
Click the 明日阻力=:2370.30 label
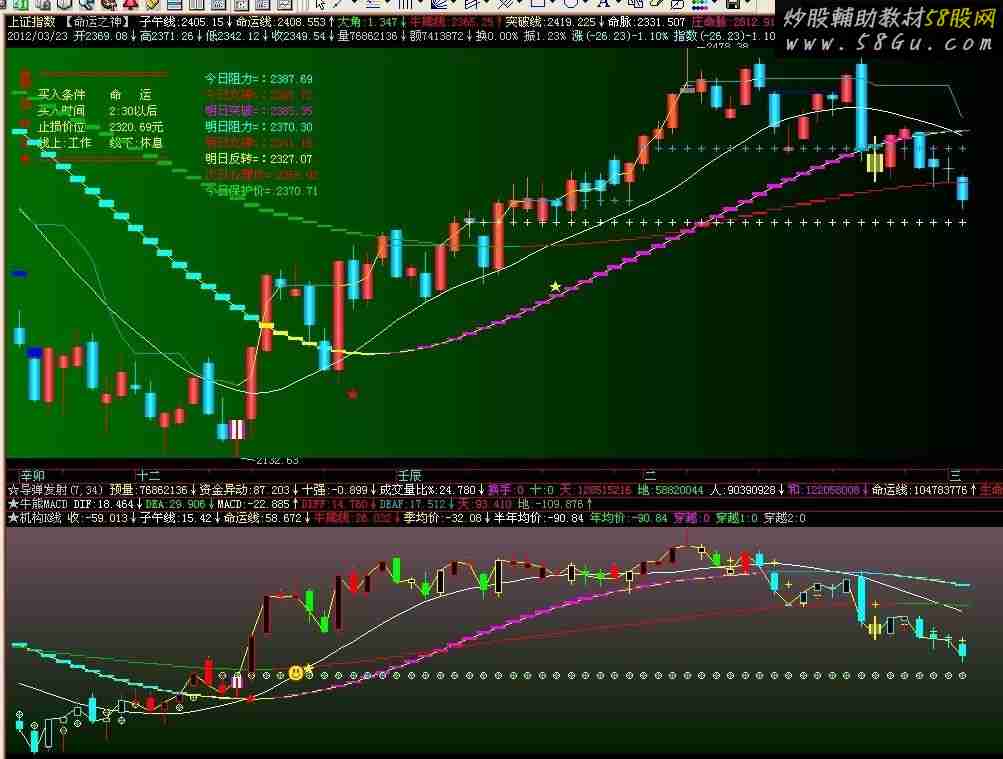coord(259,127)
